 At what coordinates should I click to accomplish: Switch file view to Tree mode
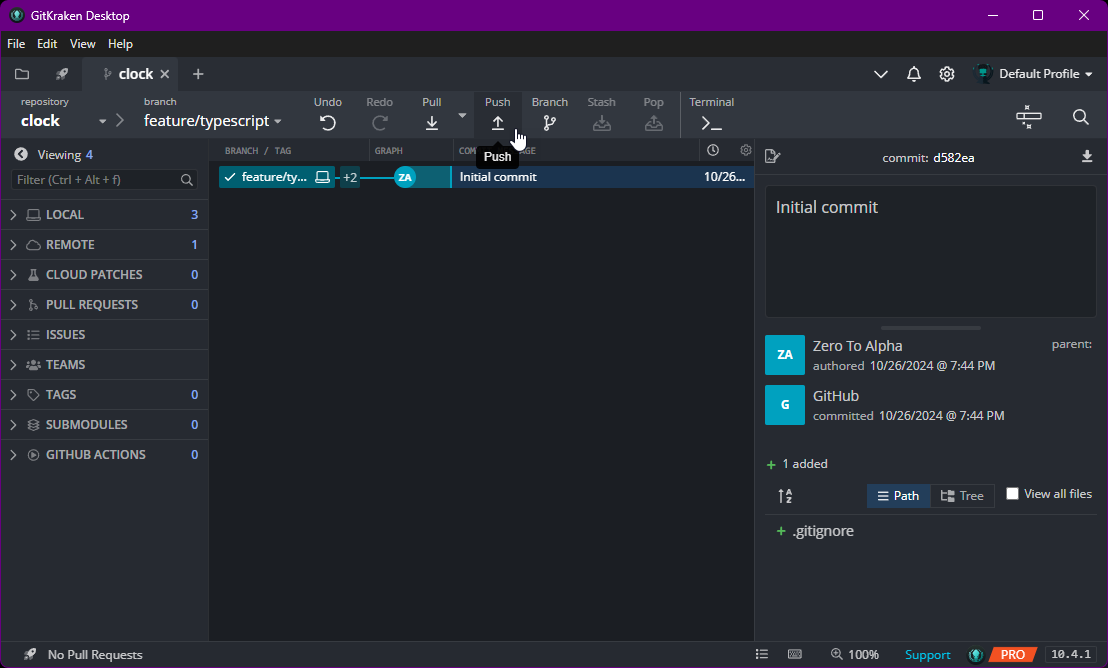click(x=962, y=495)
